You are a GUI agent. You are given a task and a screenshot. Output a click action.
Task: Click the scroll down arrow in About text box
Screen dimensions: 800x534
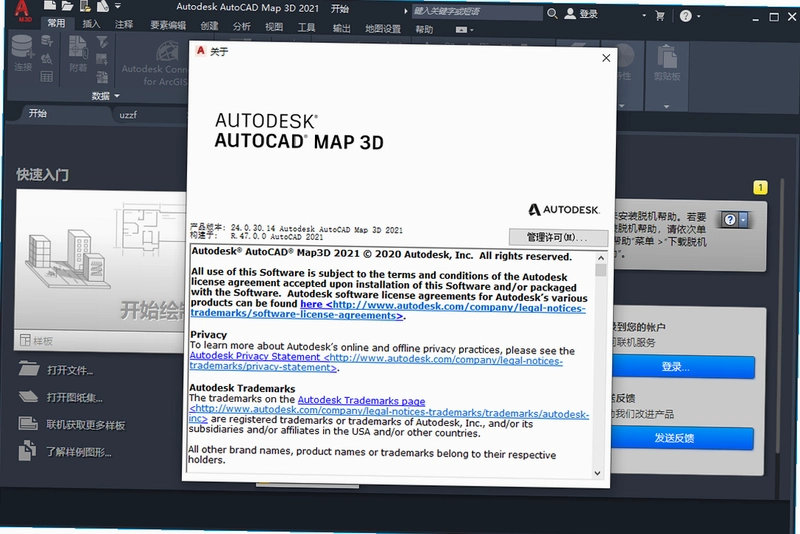pyautogui.click(x=597, y=473)
